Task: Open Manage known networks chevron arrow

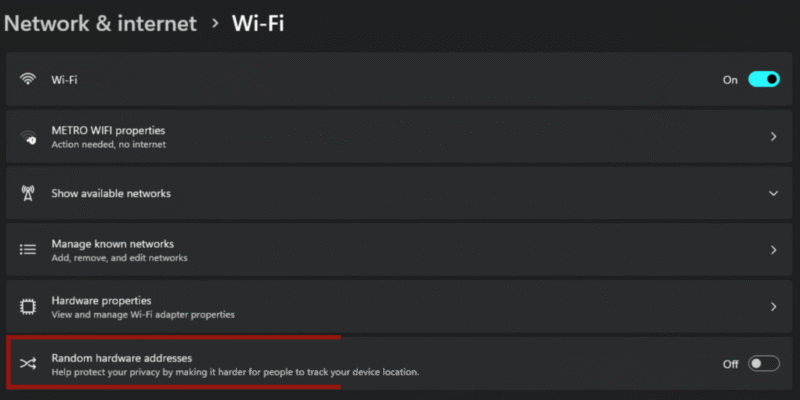Action: (773, 249)
